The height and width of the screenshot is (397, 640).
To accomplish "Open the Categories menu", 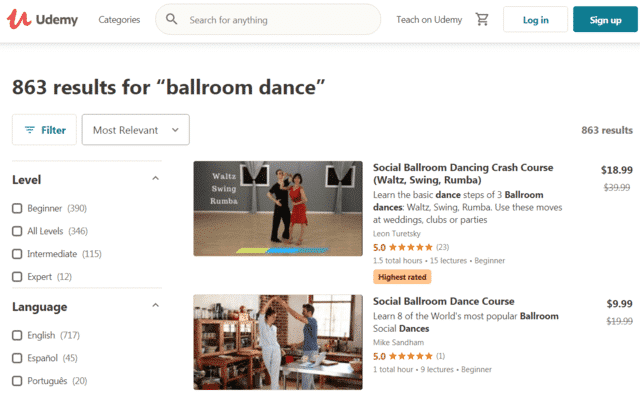I will pyautogui.click(x=119, y=20).
